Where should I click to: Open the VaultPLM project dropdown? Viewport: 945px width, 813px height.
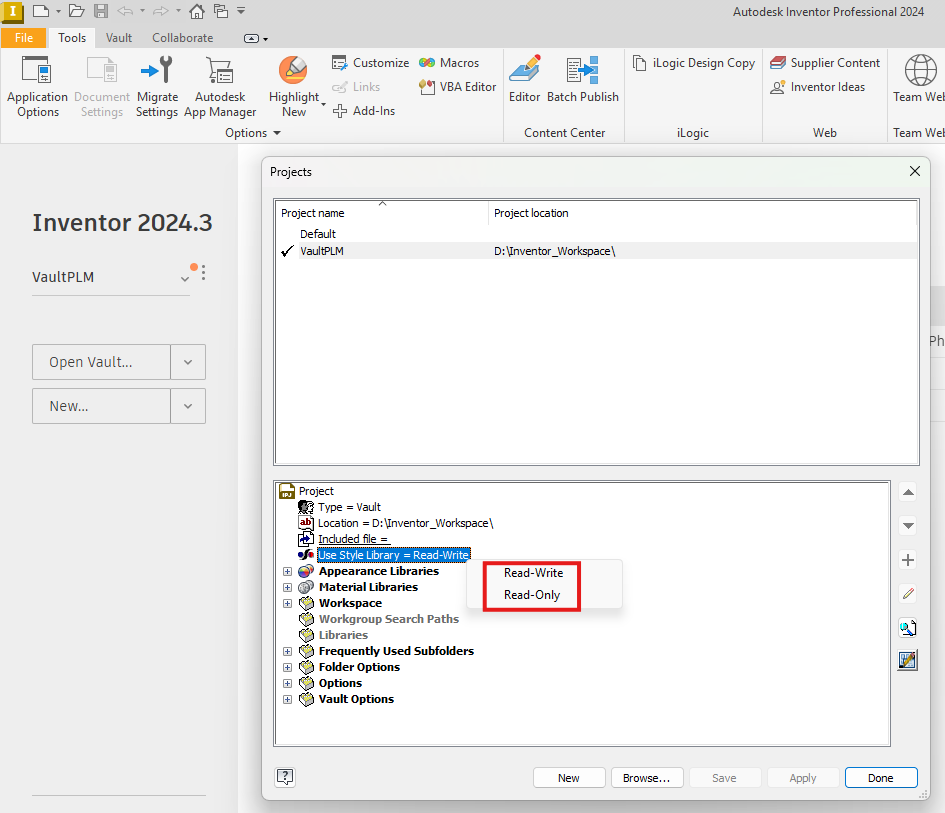pyautogui.click(x=185, y=278)
